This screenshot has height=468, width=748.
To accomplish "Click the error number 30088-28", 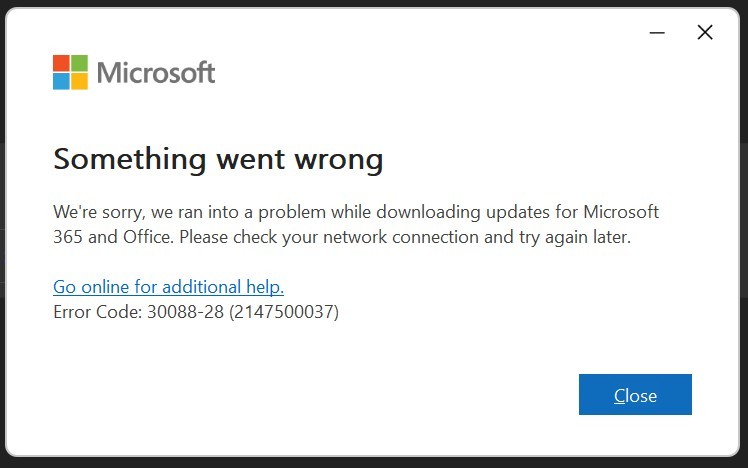I will coord(186,312).
